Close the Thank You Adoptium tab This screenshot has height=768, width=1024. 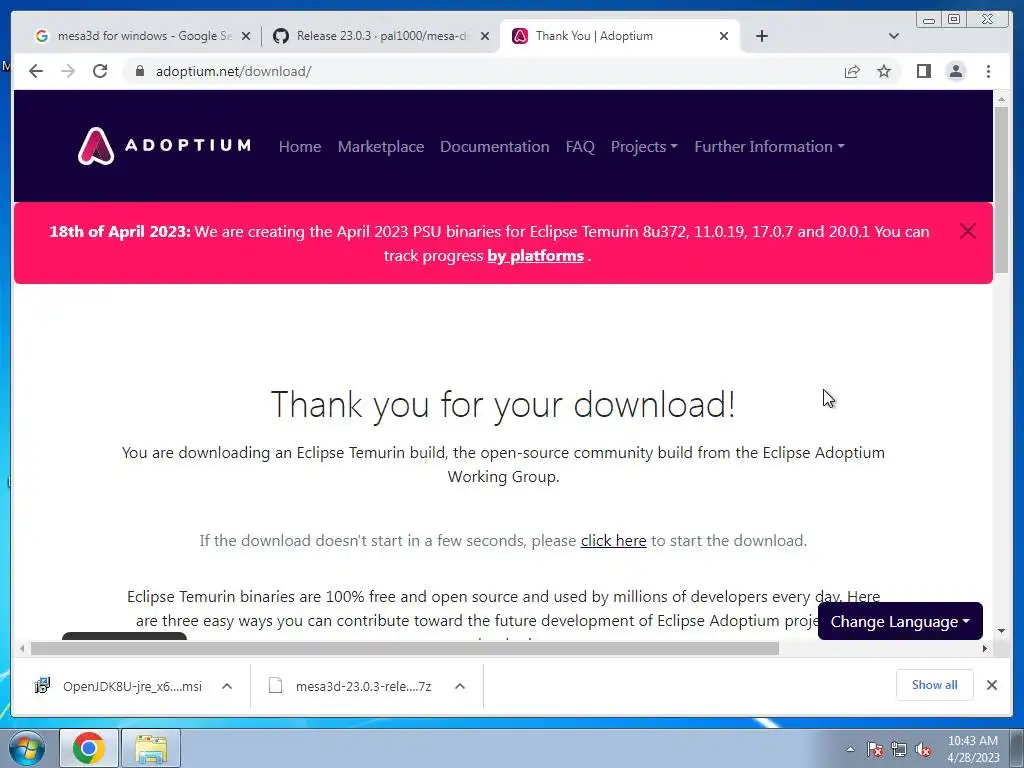[x=724, y=37]
